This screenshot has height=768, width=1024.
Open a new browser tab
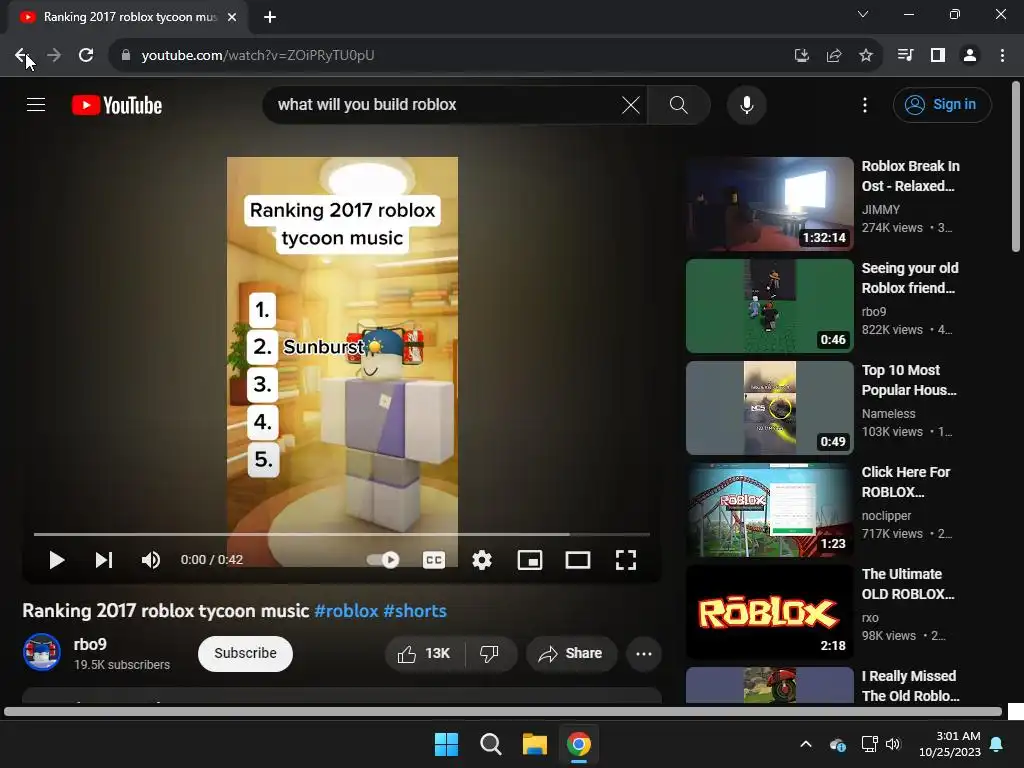[x=270, y=17]
